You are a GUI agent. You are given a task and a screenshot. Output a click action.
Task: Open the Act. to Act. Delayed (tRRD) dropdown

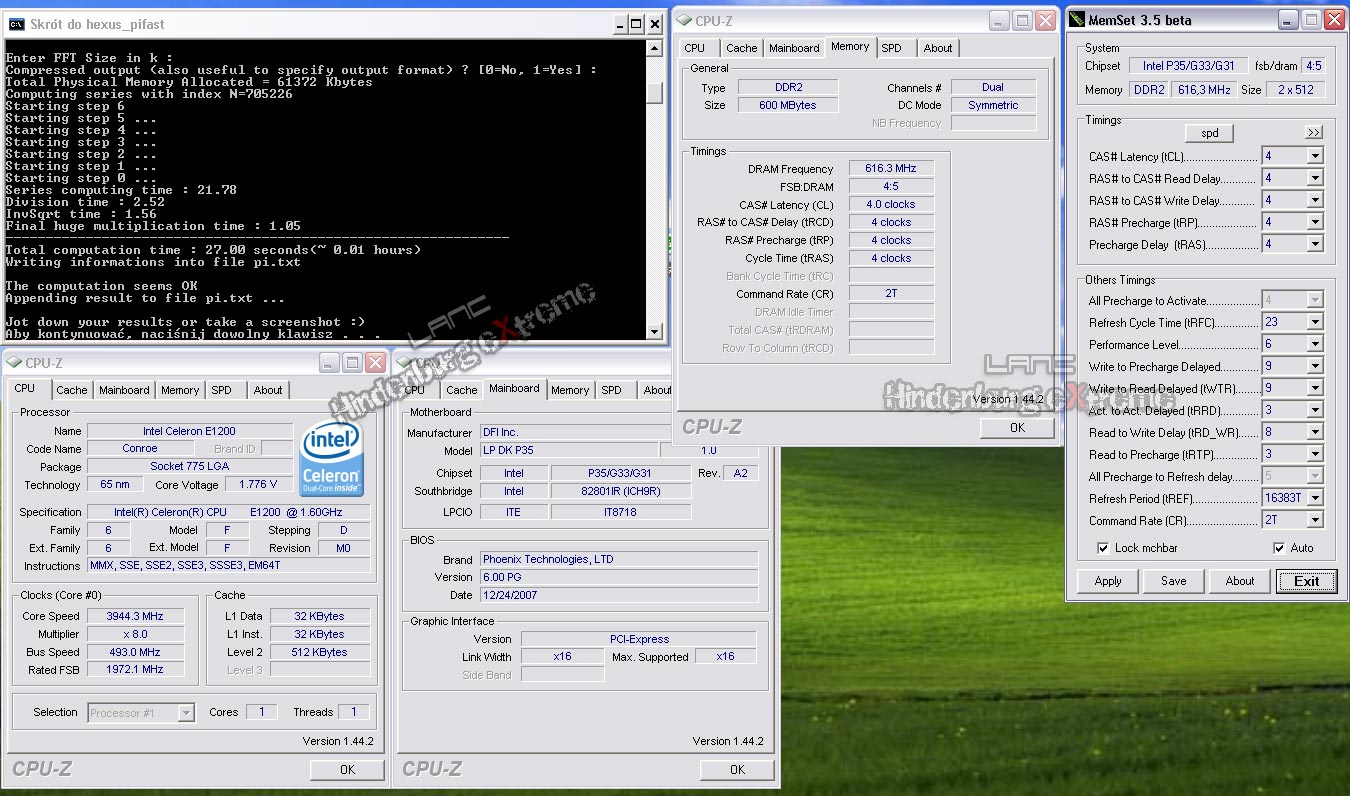pyautogui.click(x=1315, y=410)
